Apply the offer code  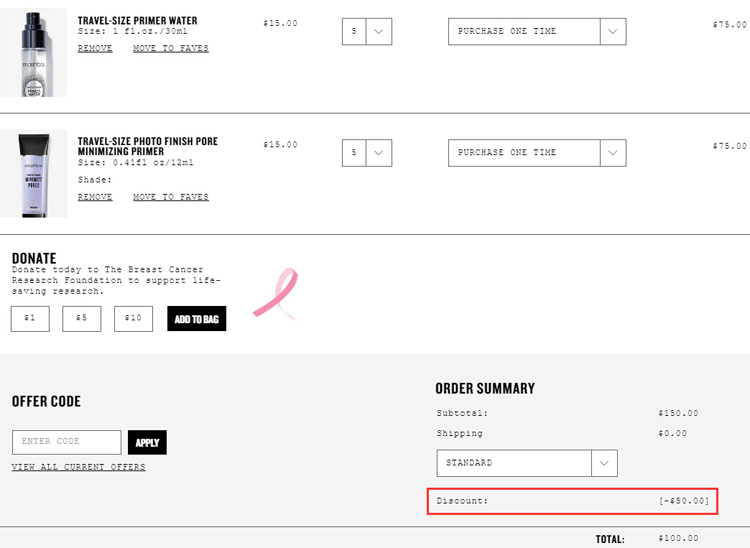(x=147, y=443)
